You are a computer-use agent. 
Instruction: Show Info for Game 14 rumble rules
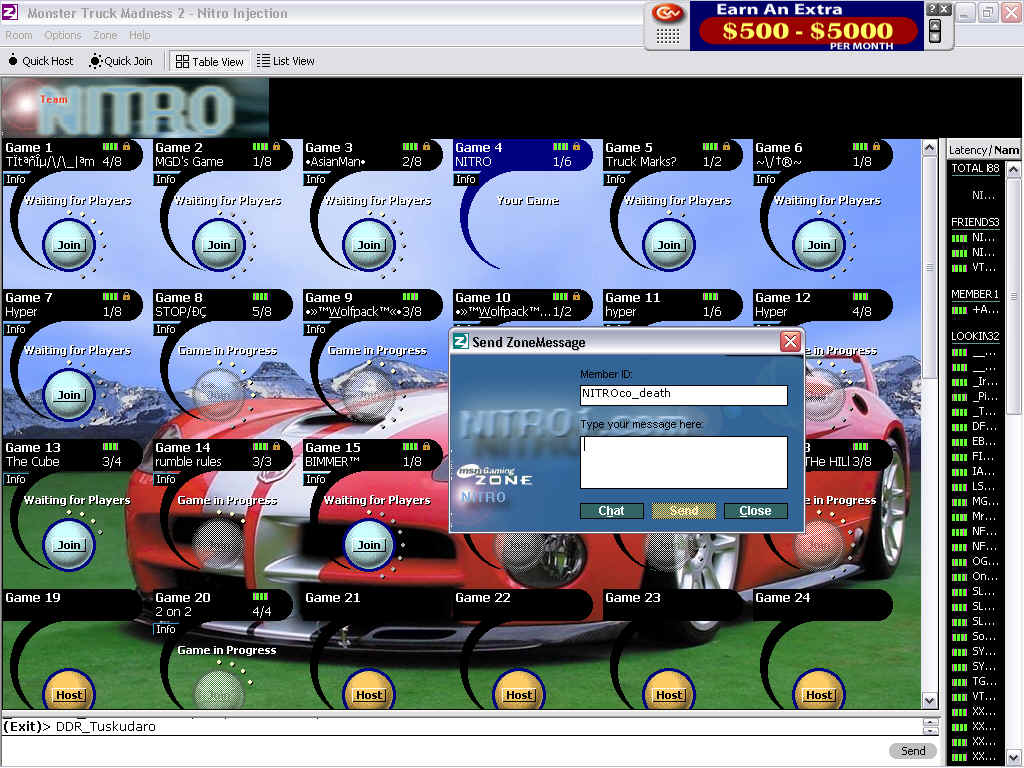165,479
